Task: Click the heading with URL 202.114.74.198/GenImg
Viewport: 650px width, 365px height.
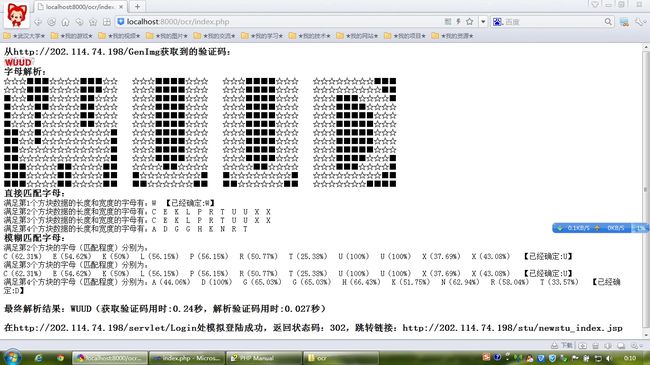Action: pyautogui.click(x=117, y=52)
